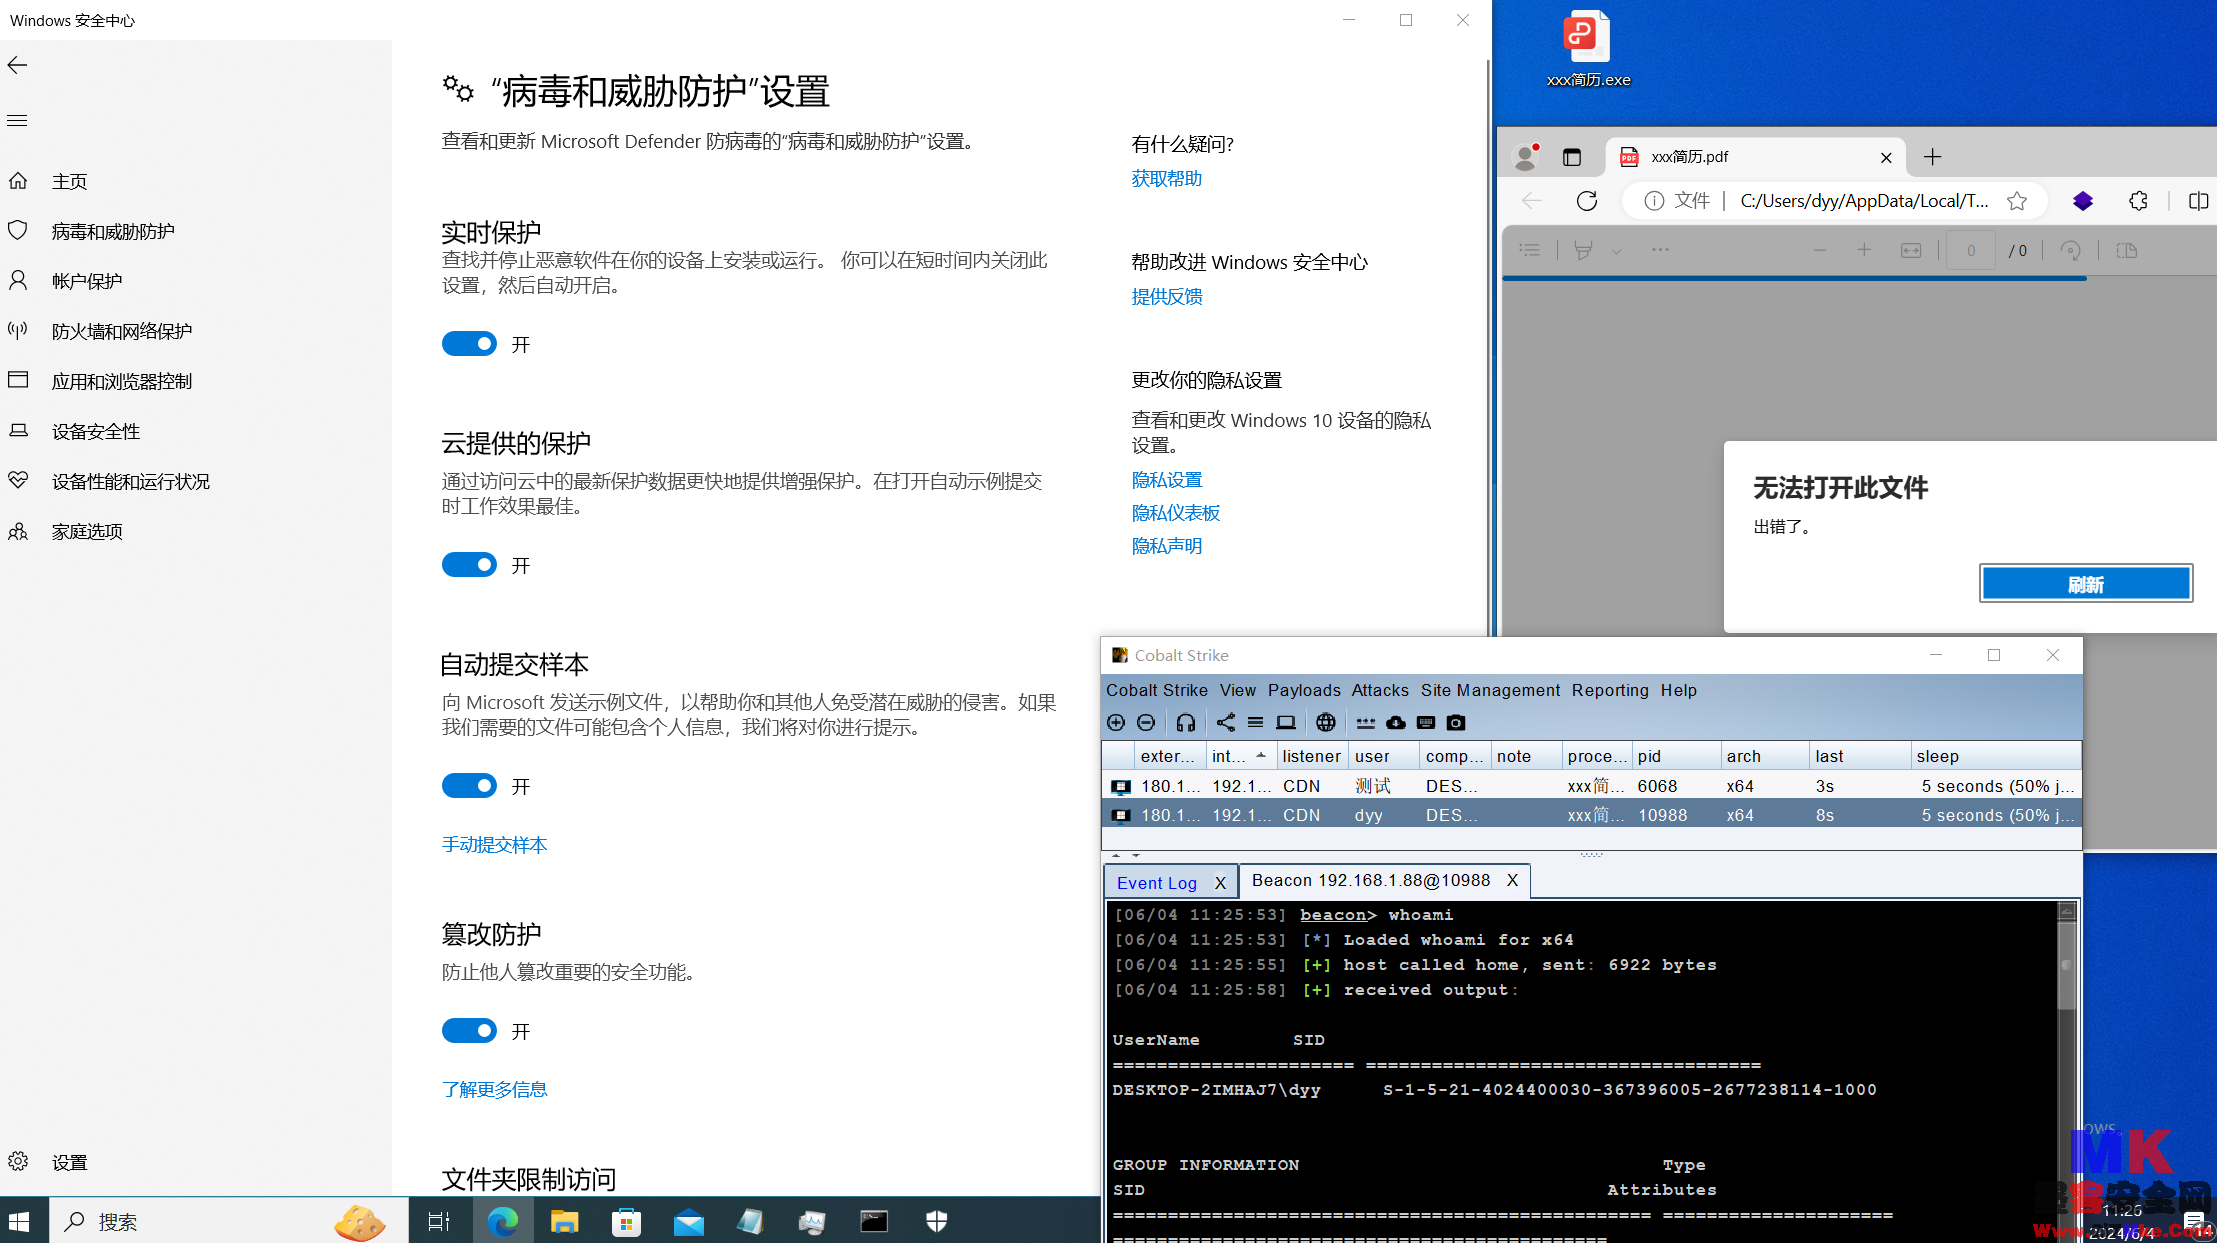Select xxx简历.pdf Edge tab
The width and height of the screenshot is (2217, 1243).
click(x=1755, y=157)
